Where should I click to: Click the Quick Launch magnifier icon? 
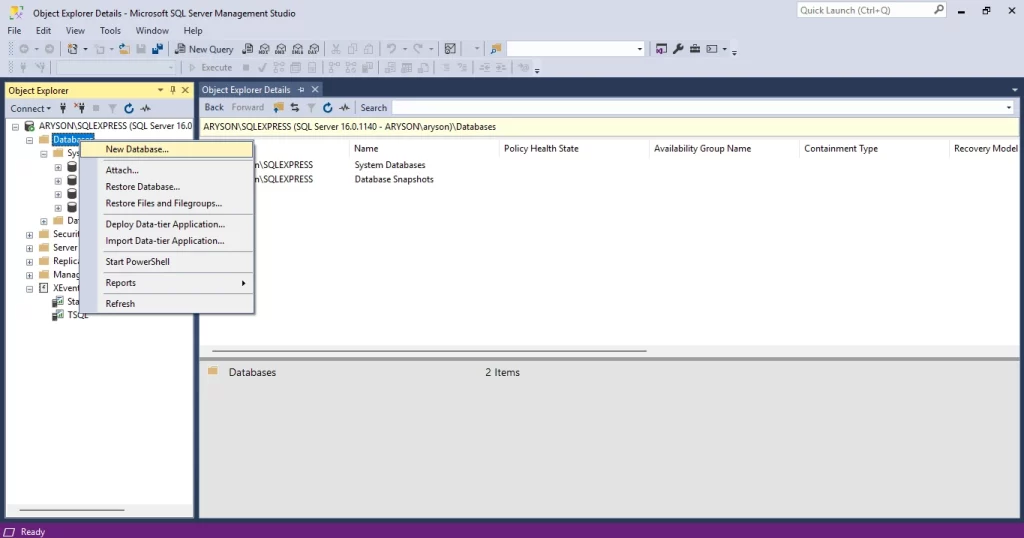tap(938, 10)
